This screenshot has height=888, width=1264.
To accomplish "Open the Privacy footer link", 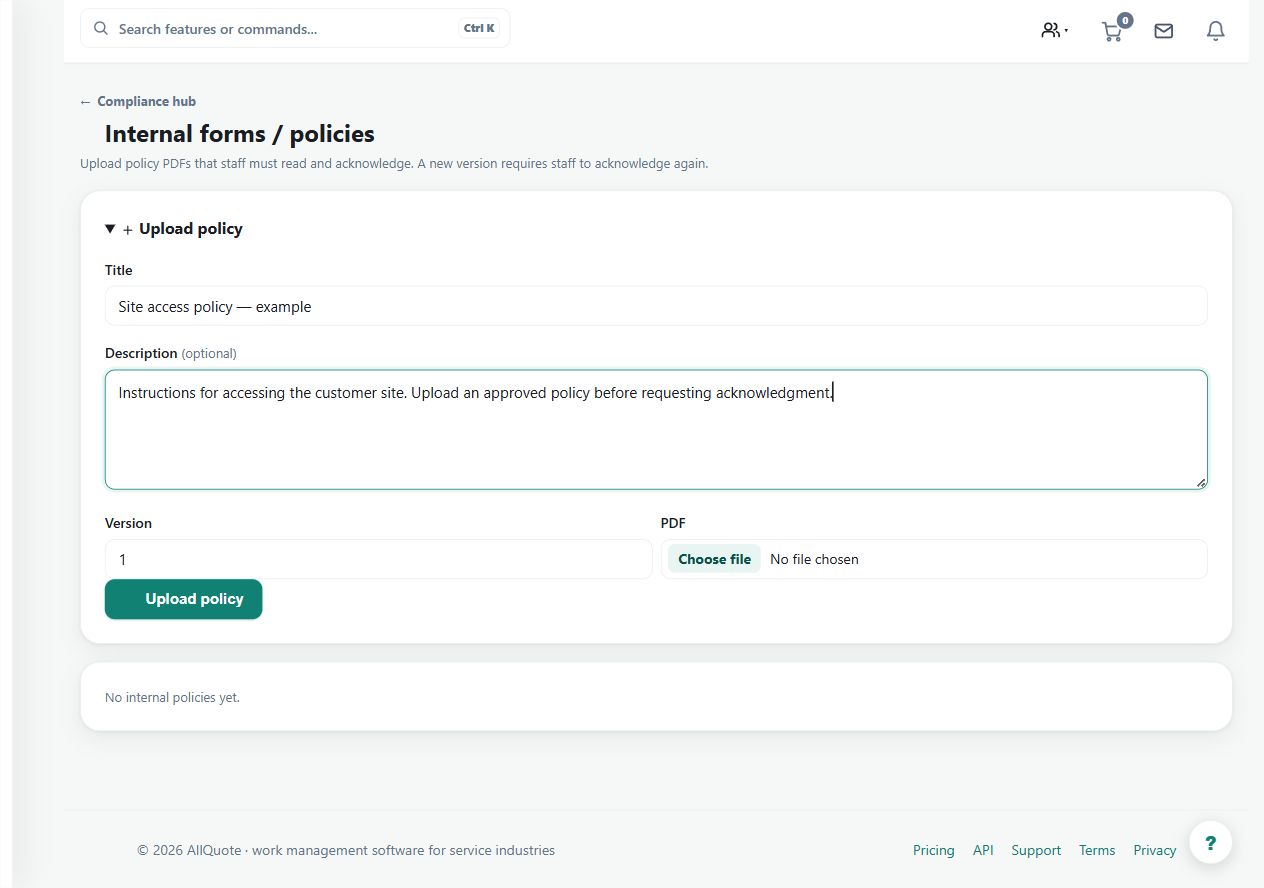I will pyautogui.click(x=1155, y=850).
